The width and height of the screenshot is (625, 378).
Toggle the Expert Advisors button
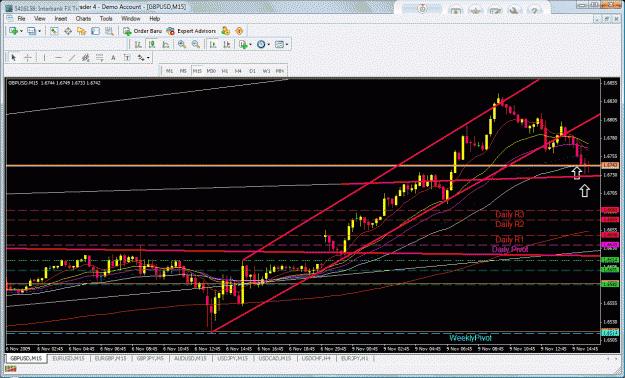coord(191,31)
